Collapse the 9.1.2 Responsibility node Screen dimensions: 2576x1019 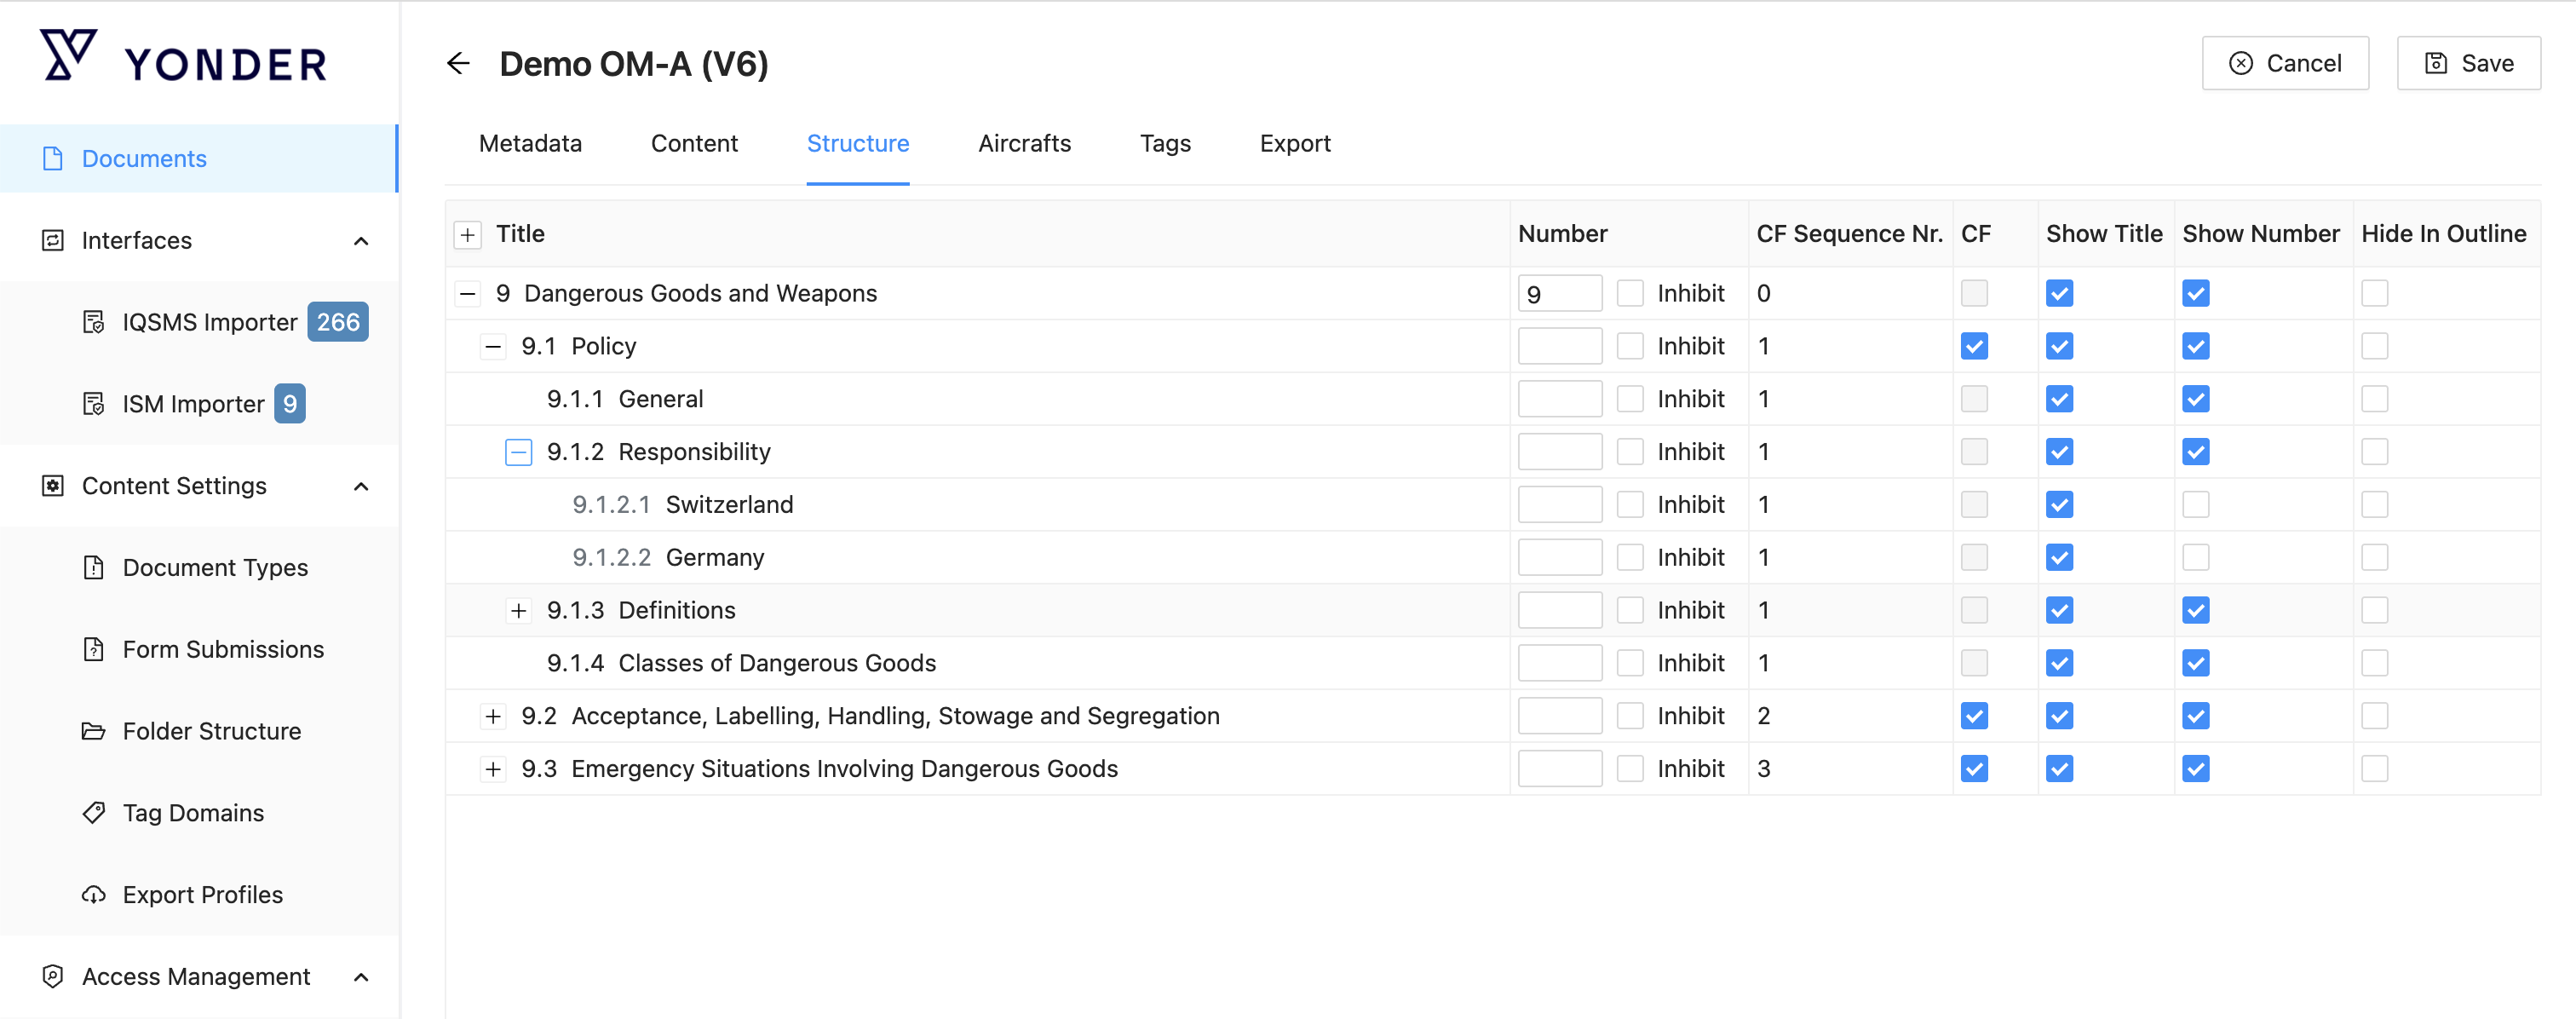(518, 452)
